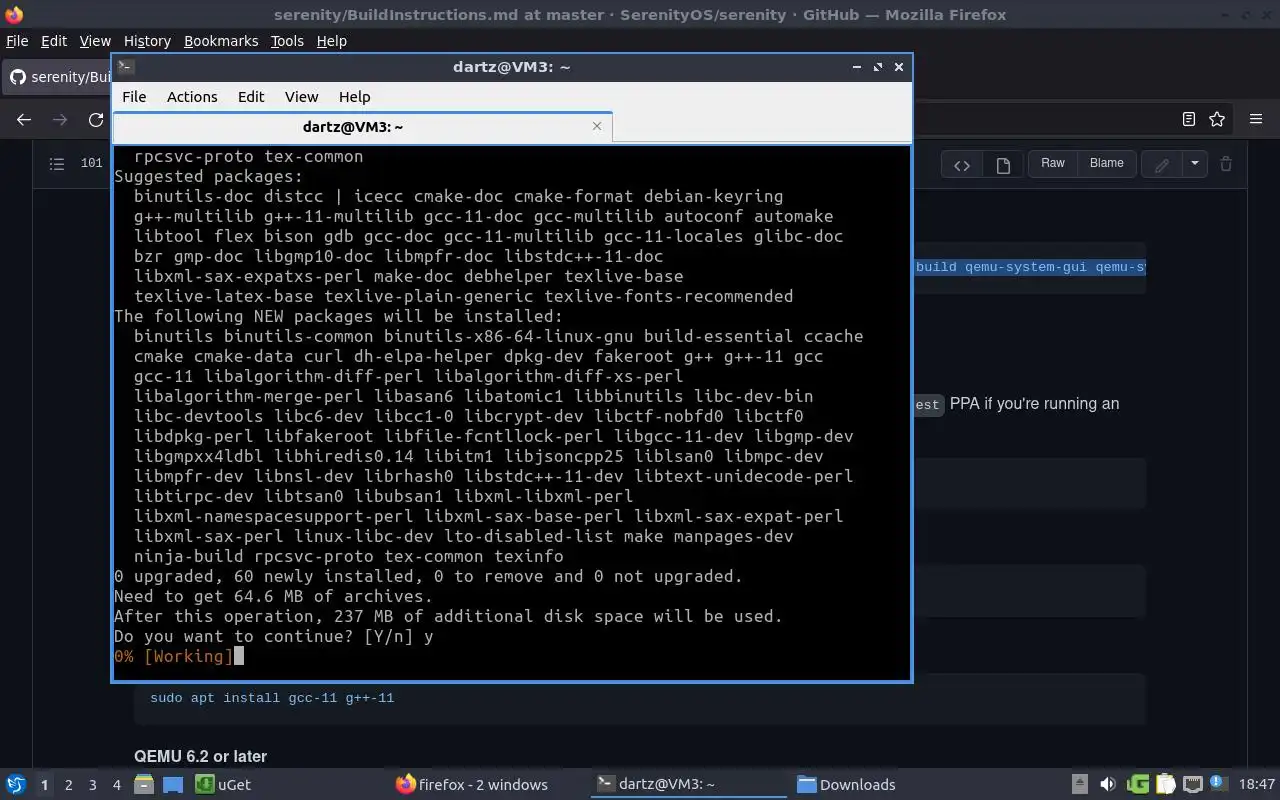Viewport: 1280px width, 800px height.
Task: Open Firefox's Tools menu
Action: click(x=287, y=41)
